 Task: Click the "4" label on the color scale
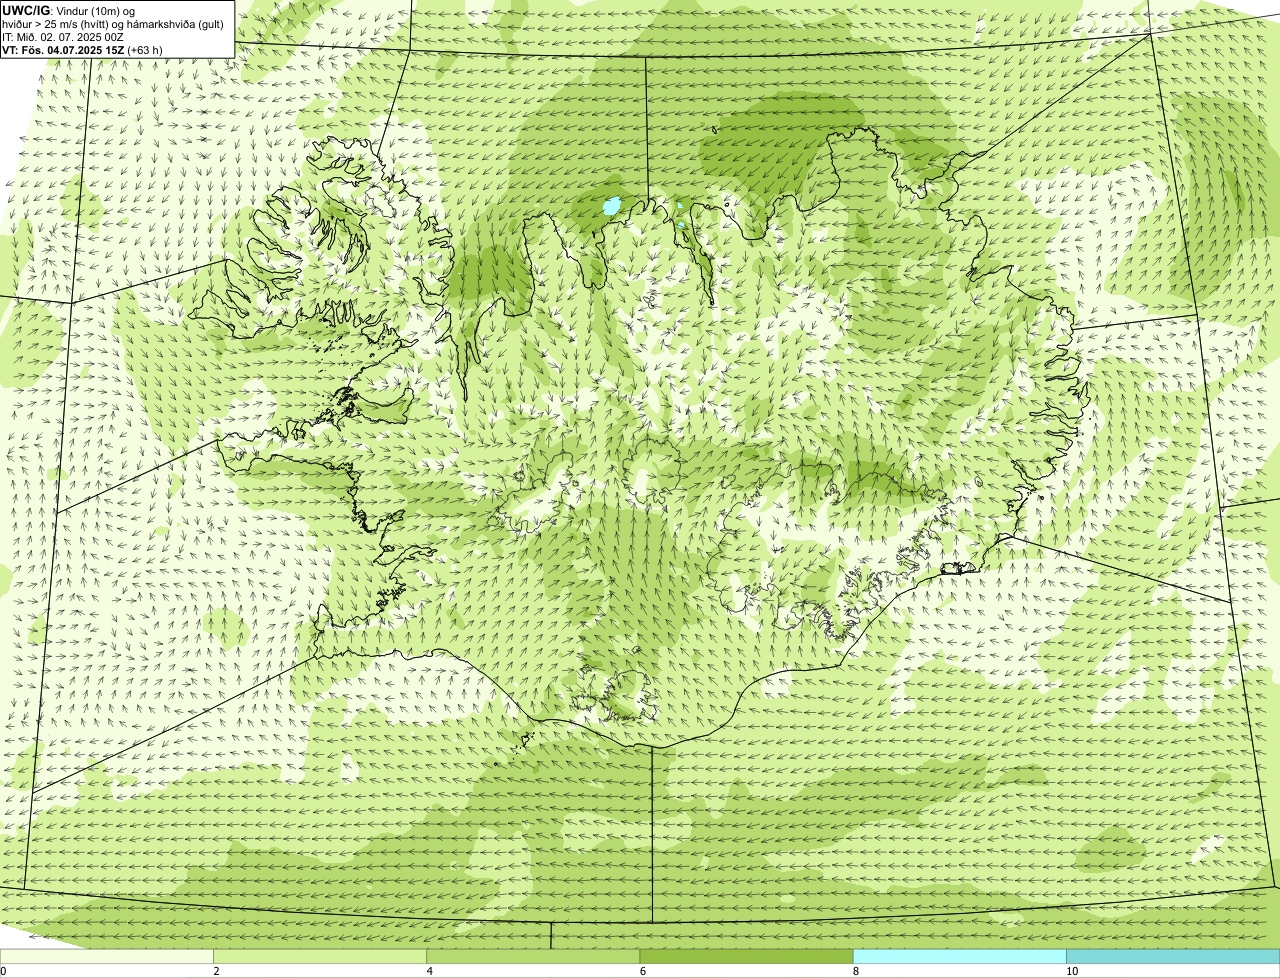click(430, 971)
